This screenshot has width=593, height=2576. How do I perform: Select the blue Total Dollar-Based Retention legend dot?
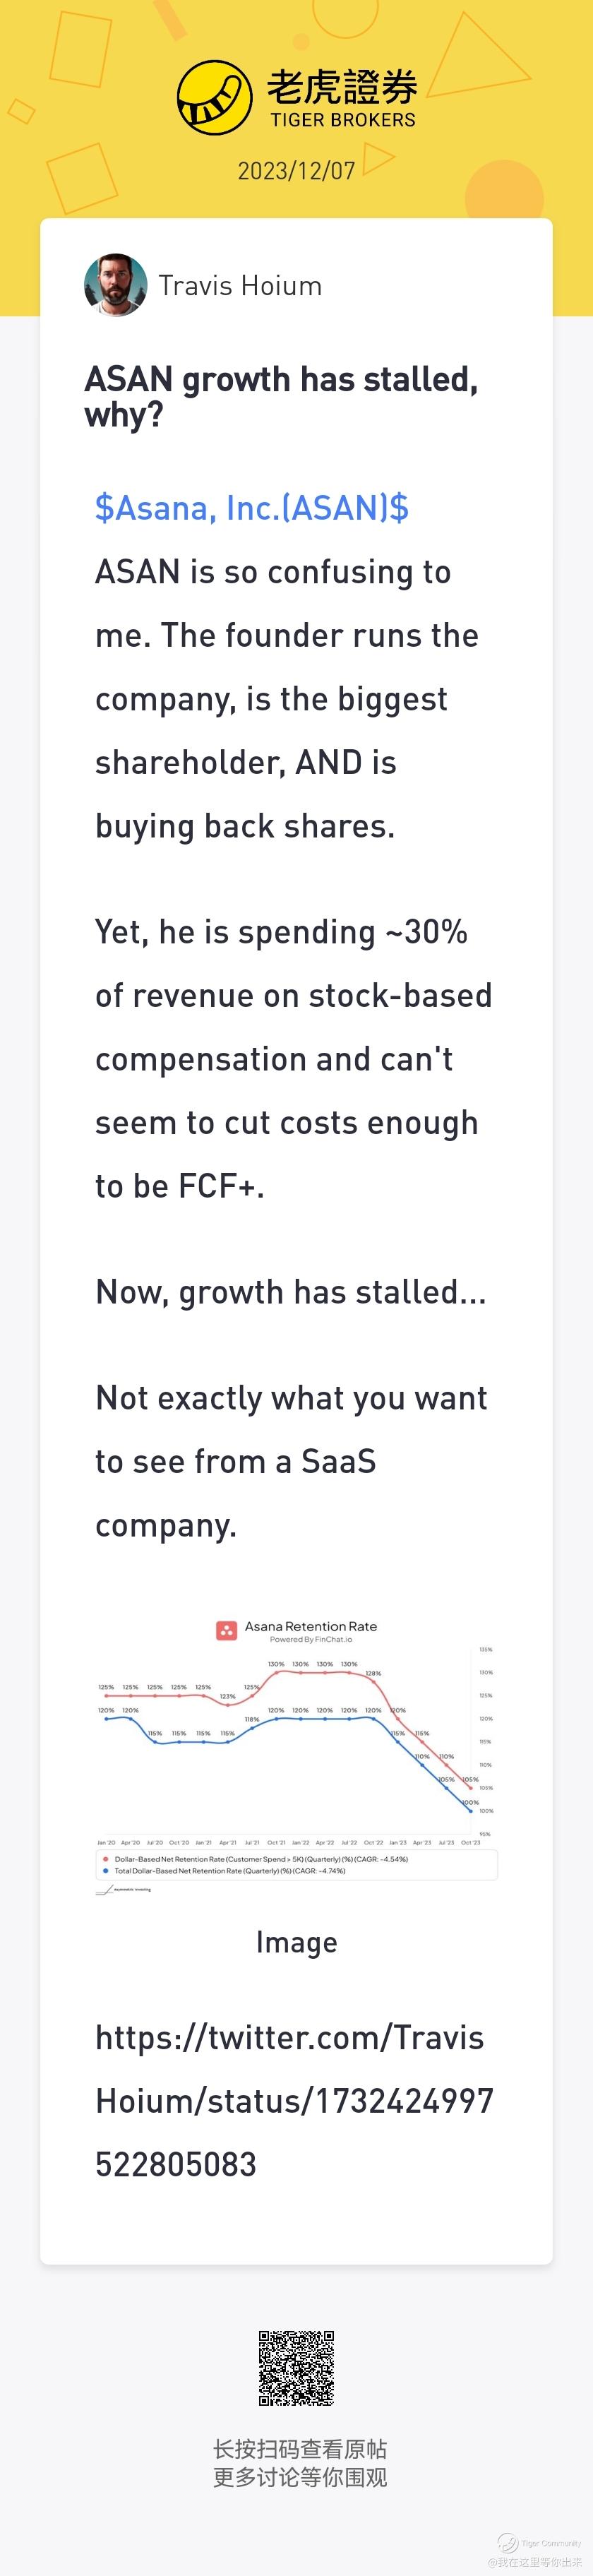coord(106,1870)
